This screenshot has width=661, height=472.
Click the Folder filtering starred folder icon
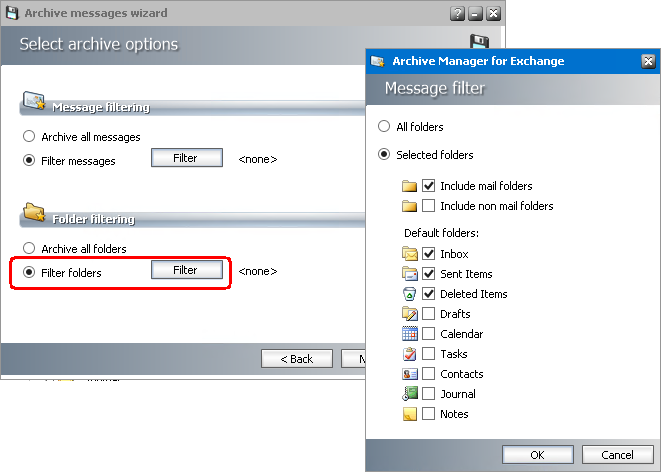tap(34, 212)
